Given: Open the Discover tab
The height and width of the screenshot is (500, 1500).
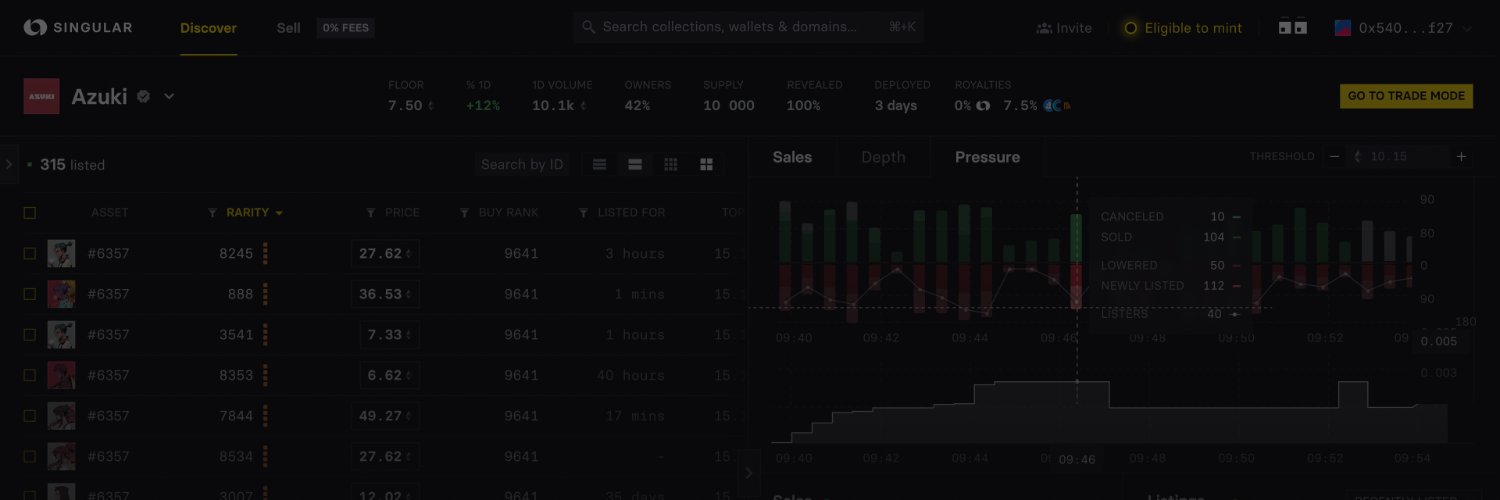Looking at the screenshot, I should coord(208,28).
